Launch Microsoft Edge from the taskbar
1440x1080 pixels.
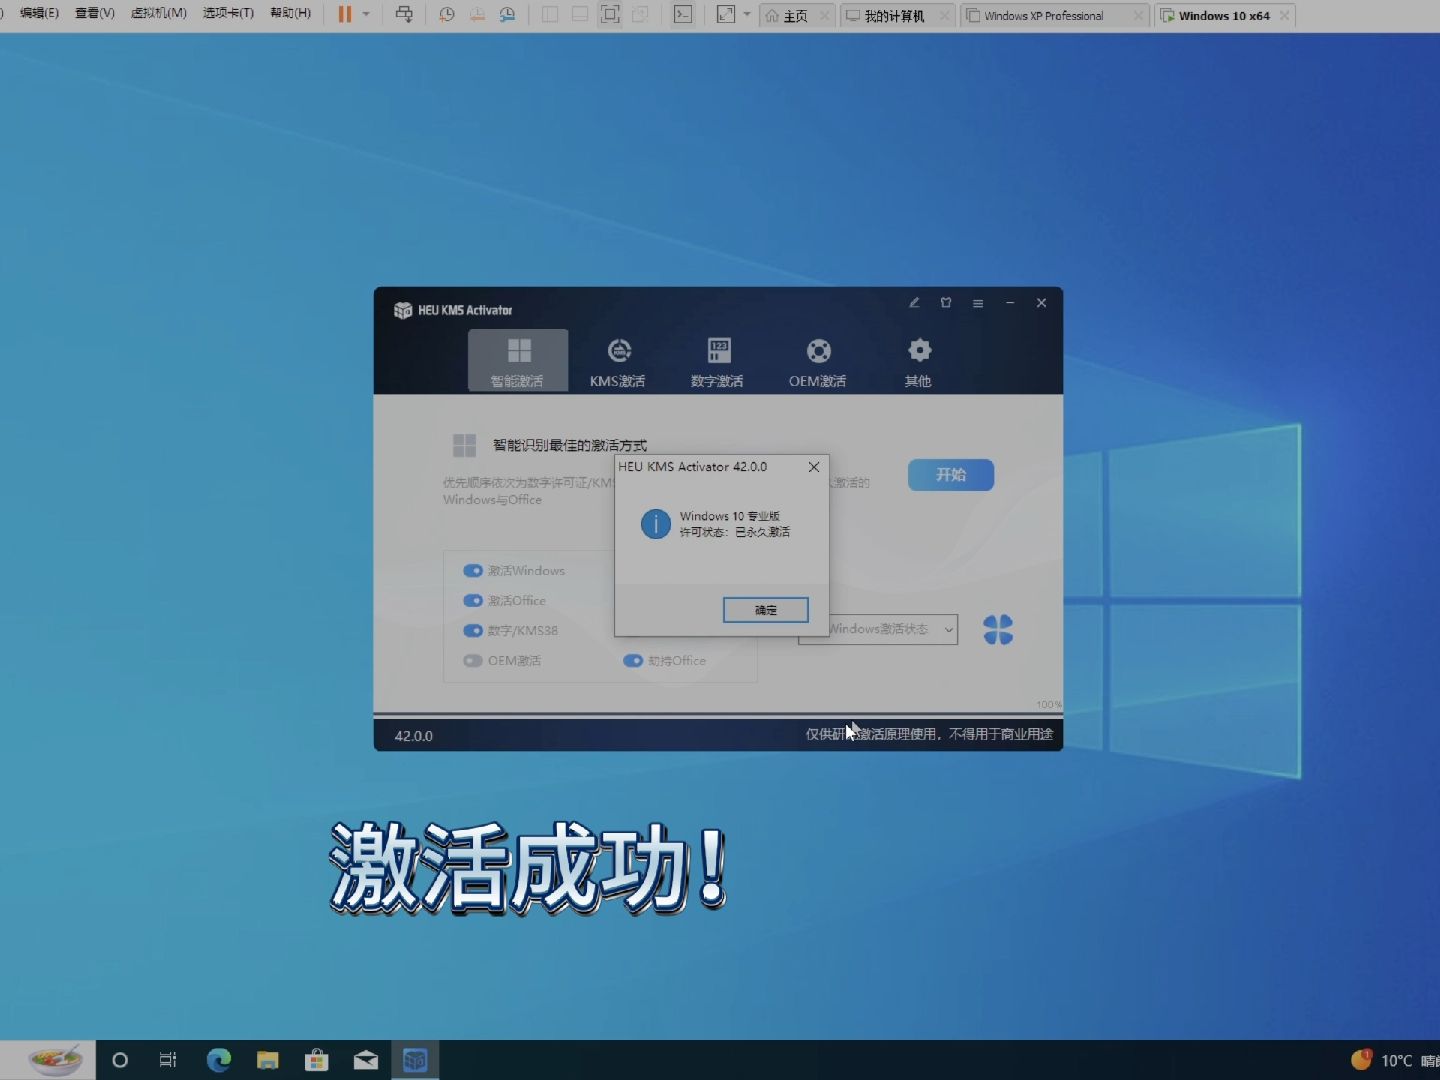click(x=218, y=1060)
